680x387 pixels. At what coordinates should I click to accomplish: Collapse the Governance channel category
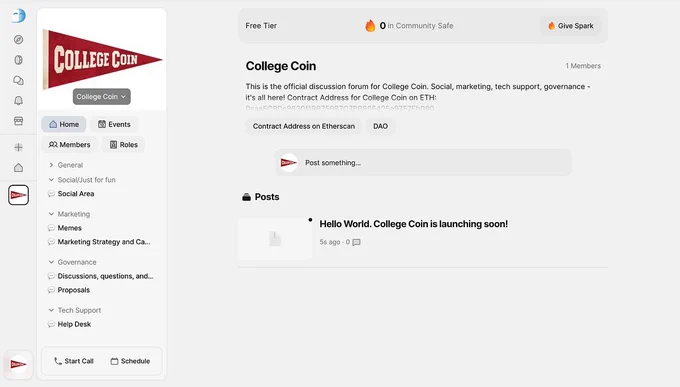pos(51,262)
